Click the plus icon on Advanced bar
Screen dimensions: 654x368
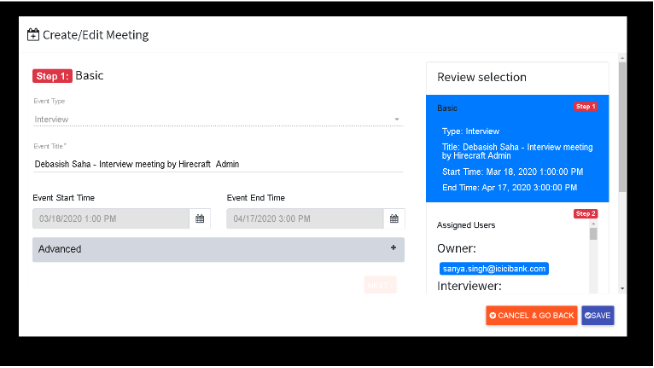393,248
